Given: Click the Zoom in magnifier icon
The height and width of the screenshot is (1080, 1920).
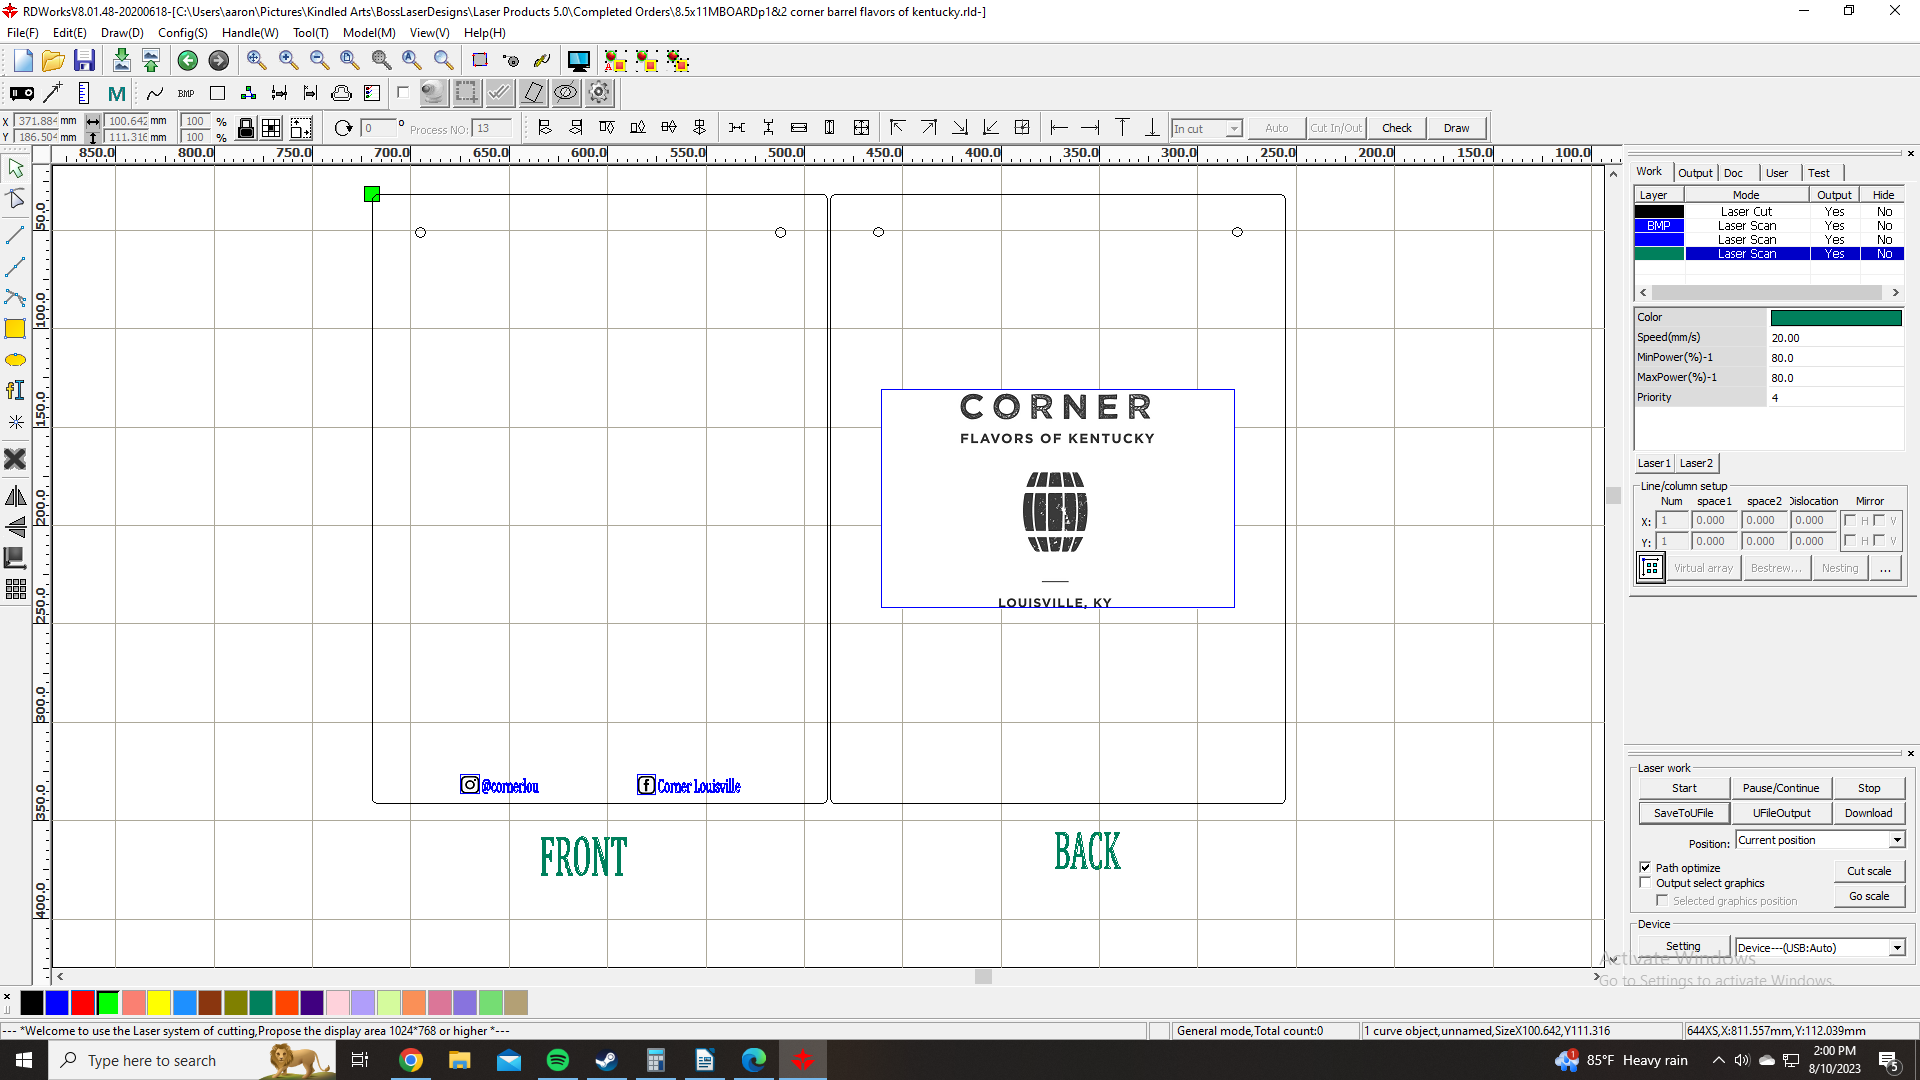Looking at the screenshot, I should click(x=288, y=61).
